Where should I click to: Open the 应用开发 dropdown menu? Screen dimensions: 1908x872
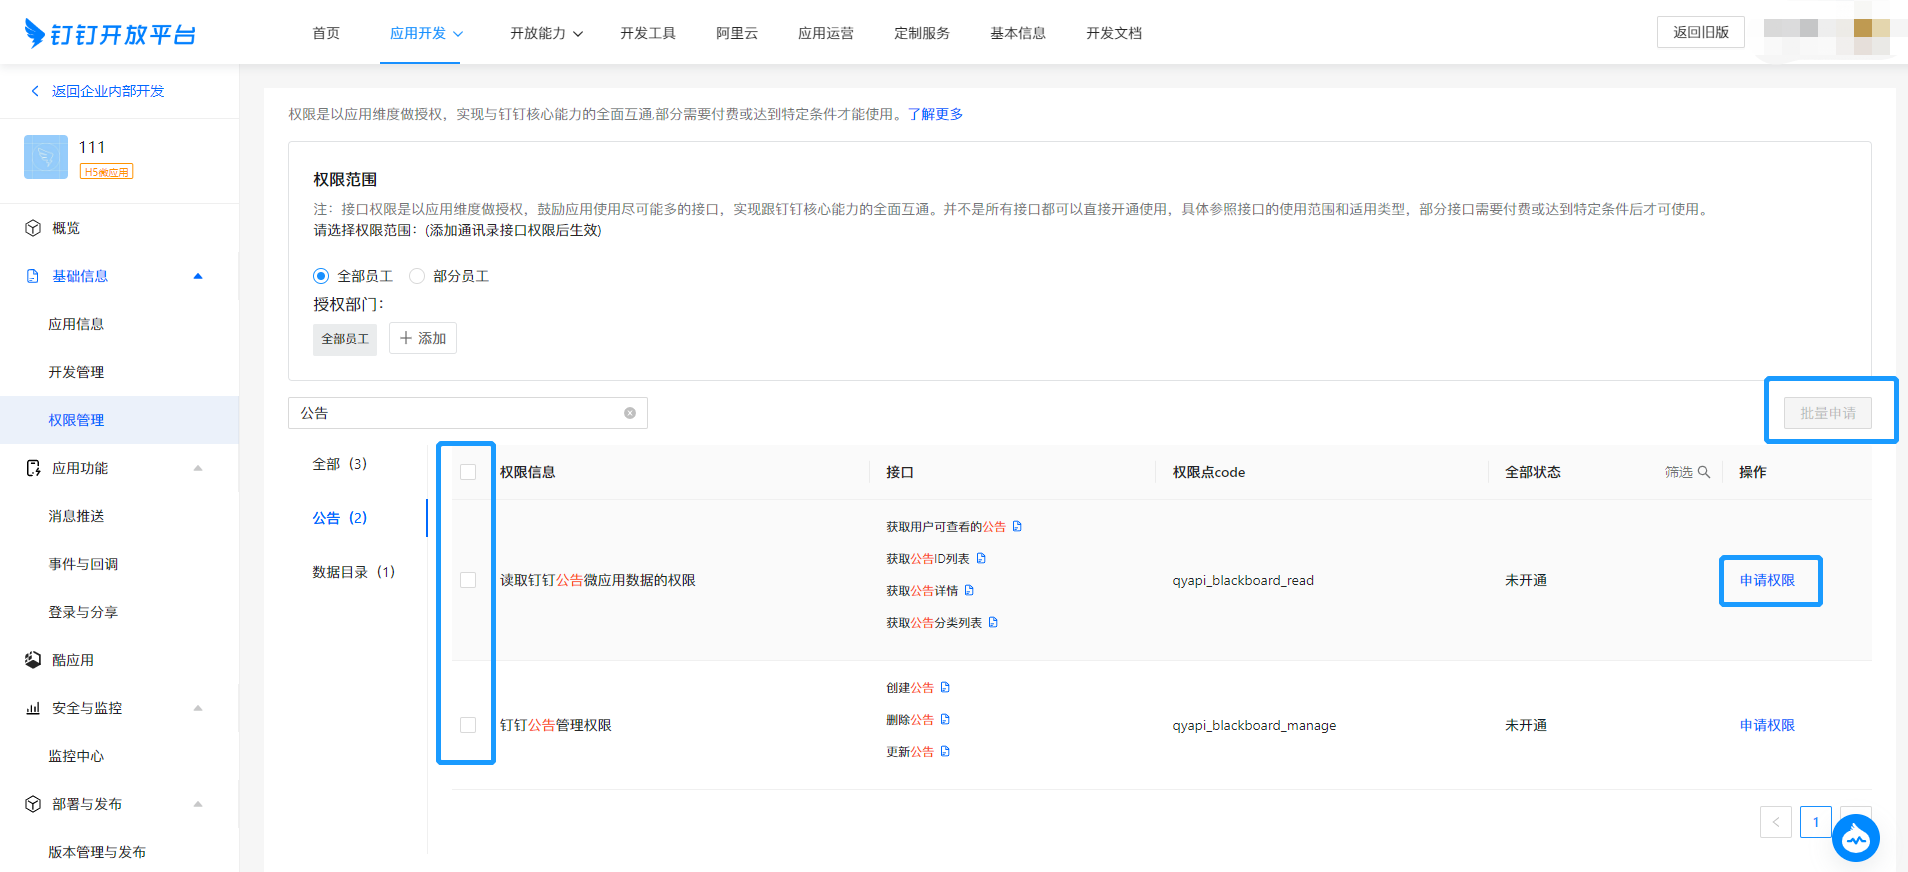pyautogui.click(x=426, y=33)
